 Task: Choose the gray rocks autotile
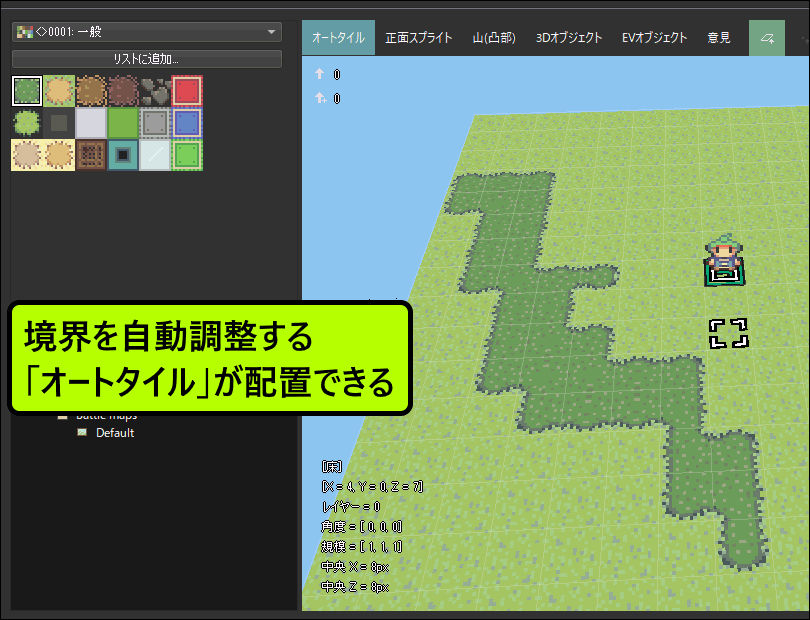point(155,91)
